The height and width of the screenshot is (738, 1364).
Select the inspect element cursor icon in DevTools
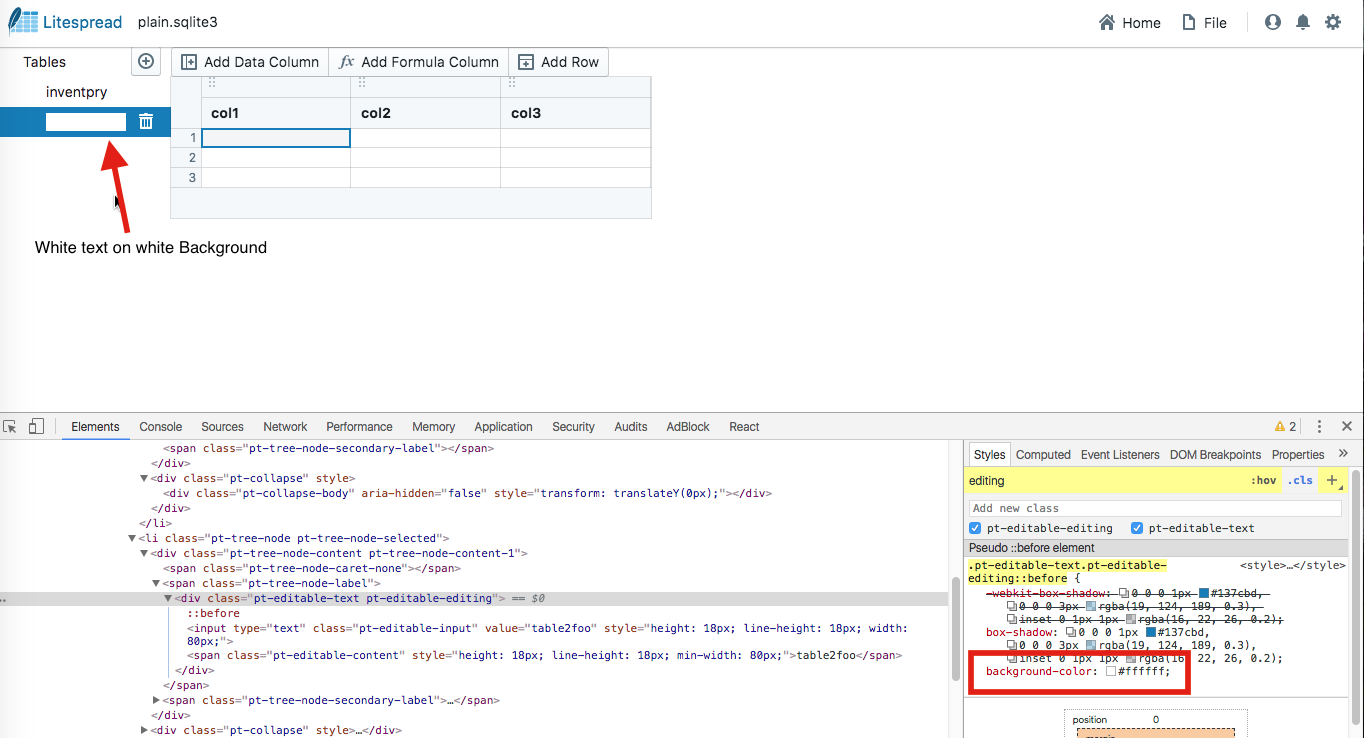(x=10, y=426)
